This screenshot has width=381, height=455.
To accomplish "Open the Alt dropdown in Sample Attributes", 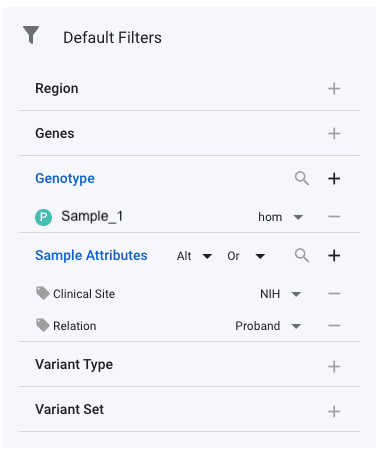I will point(194,256).
